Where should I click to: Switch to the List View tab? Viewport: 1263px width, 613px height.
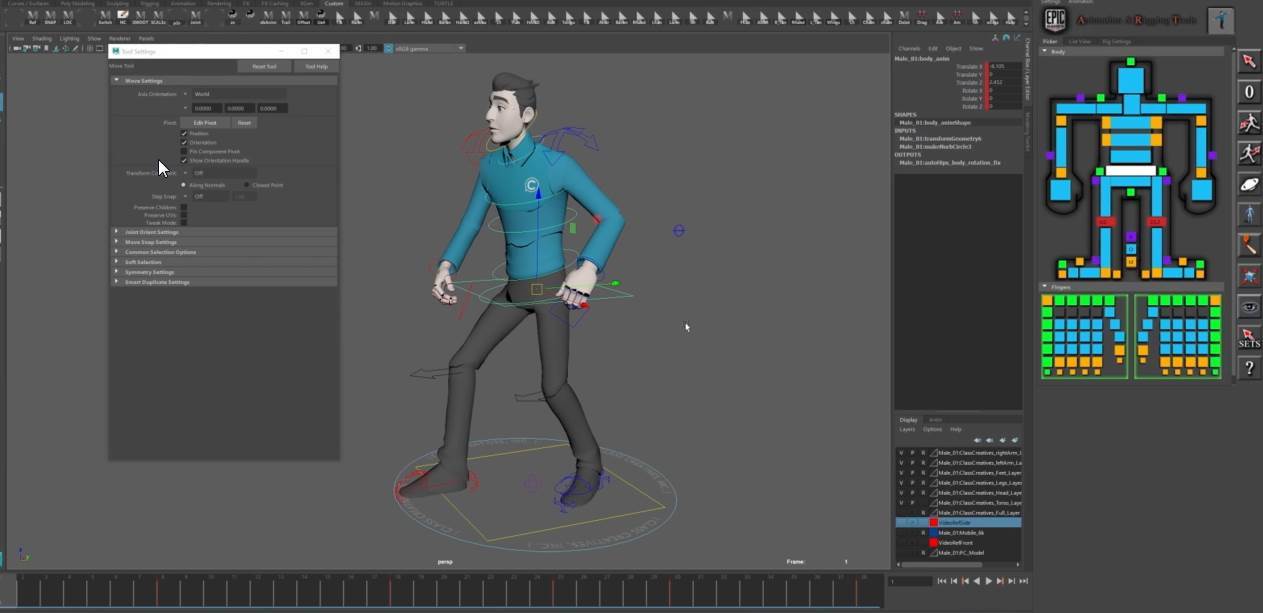(1080, 41)
